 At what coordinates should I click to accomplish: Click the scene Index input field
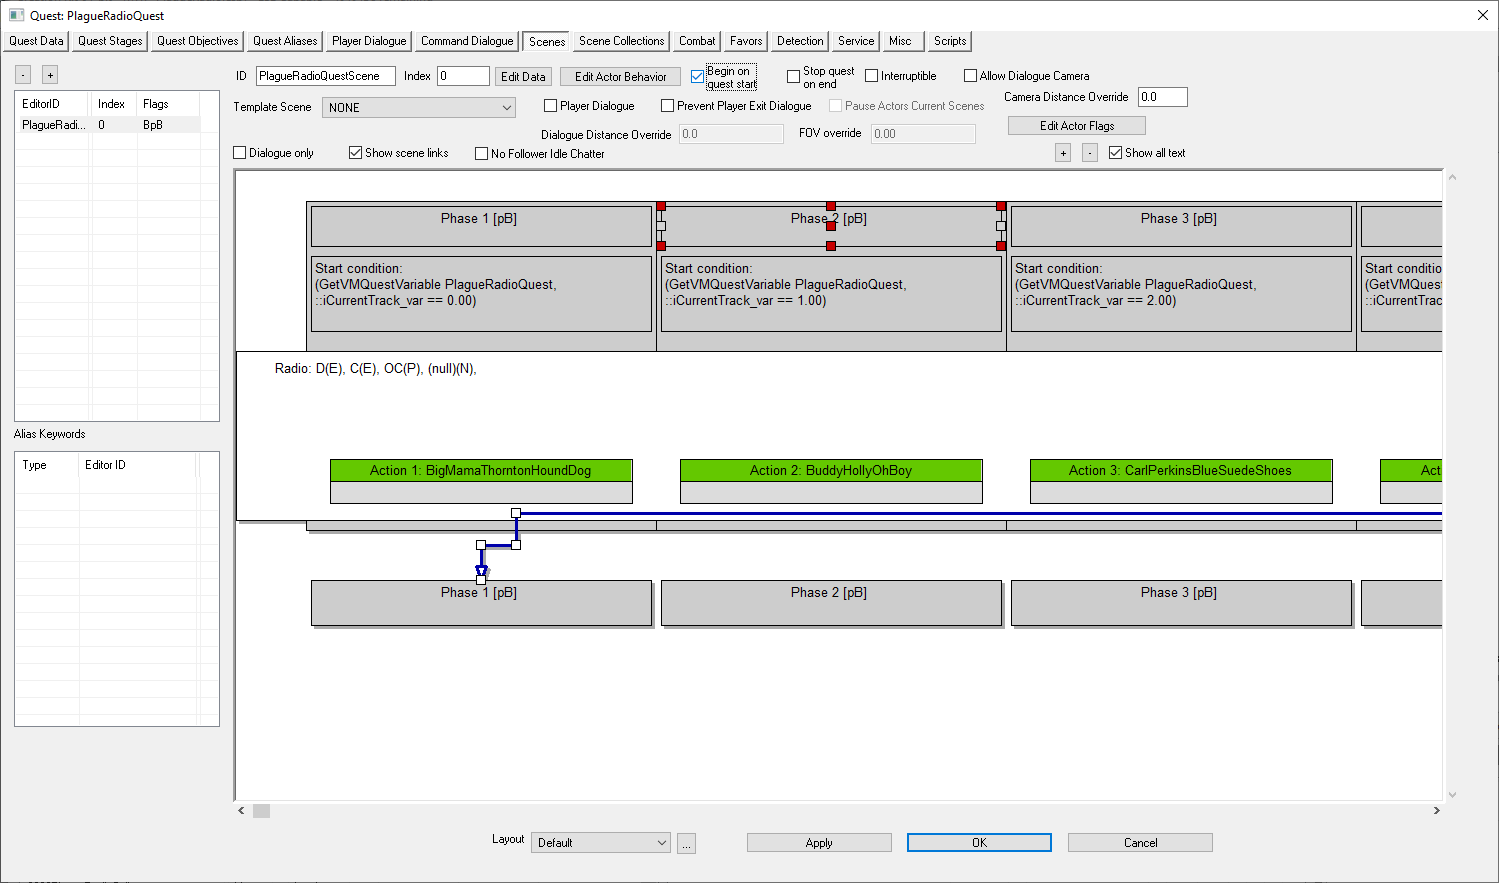pos(463,76)
